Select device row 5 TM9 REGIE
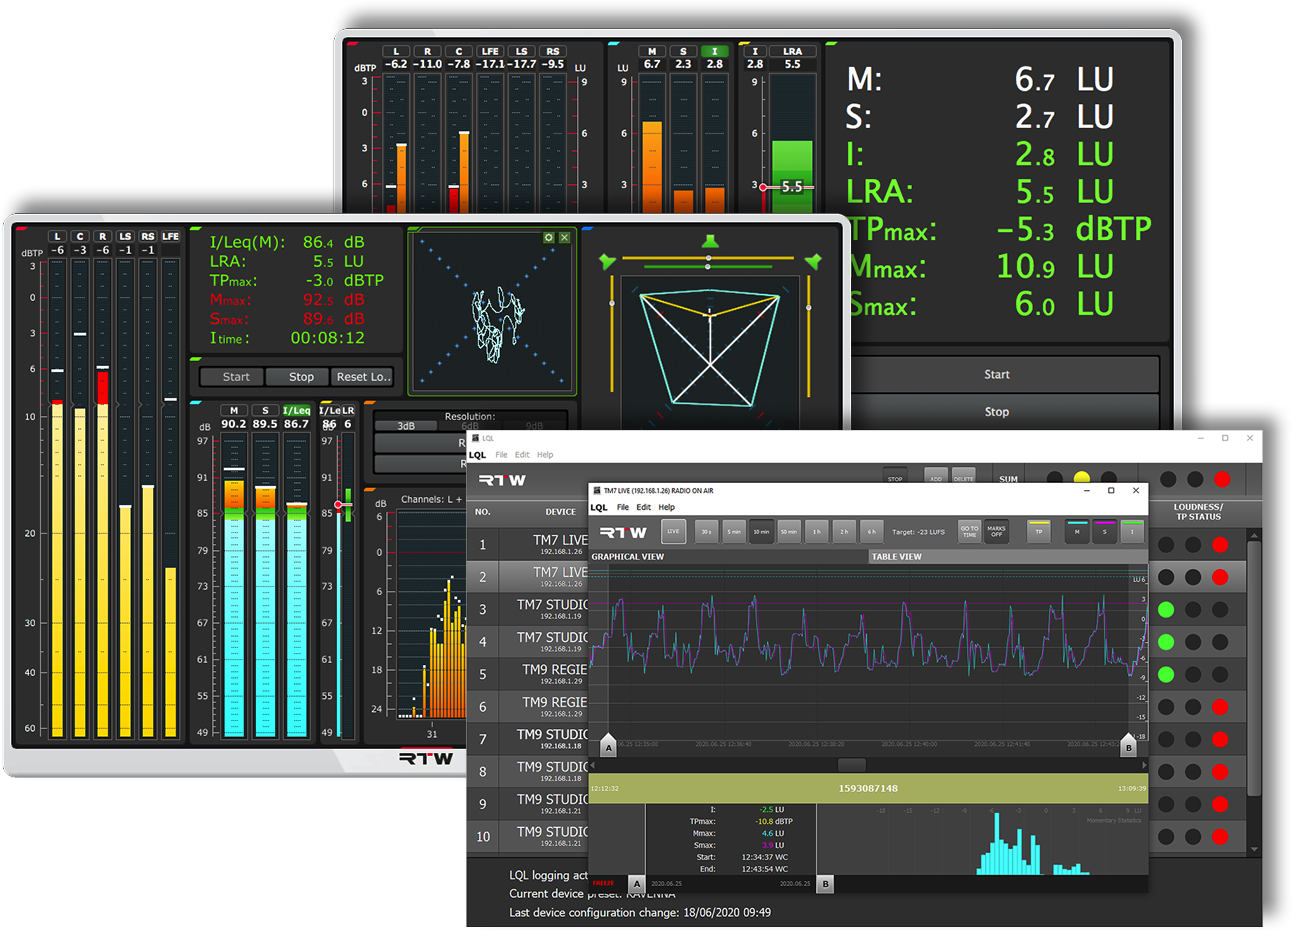The height and width of the screenshot is (931, 1292). [x=529, y=674]
